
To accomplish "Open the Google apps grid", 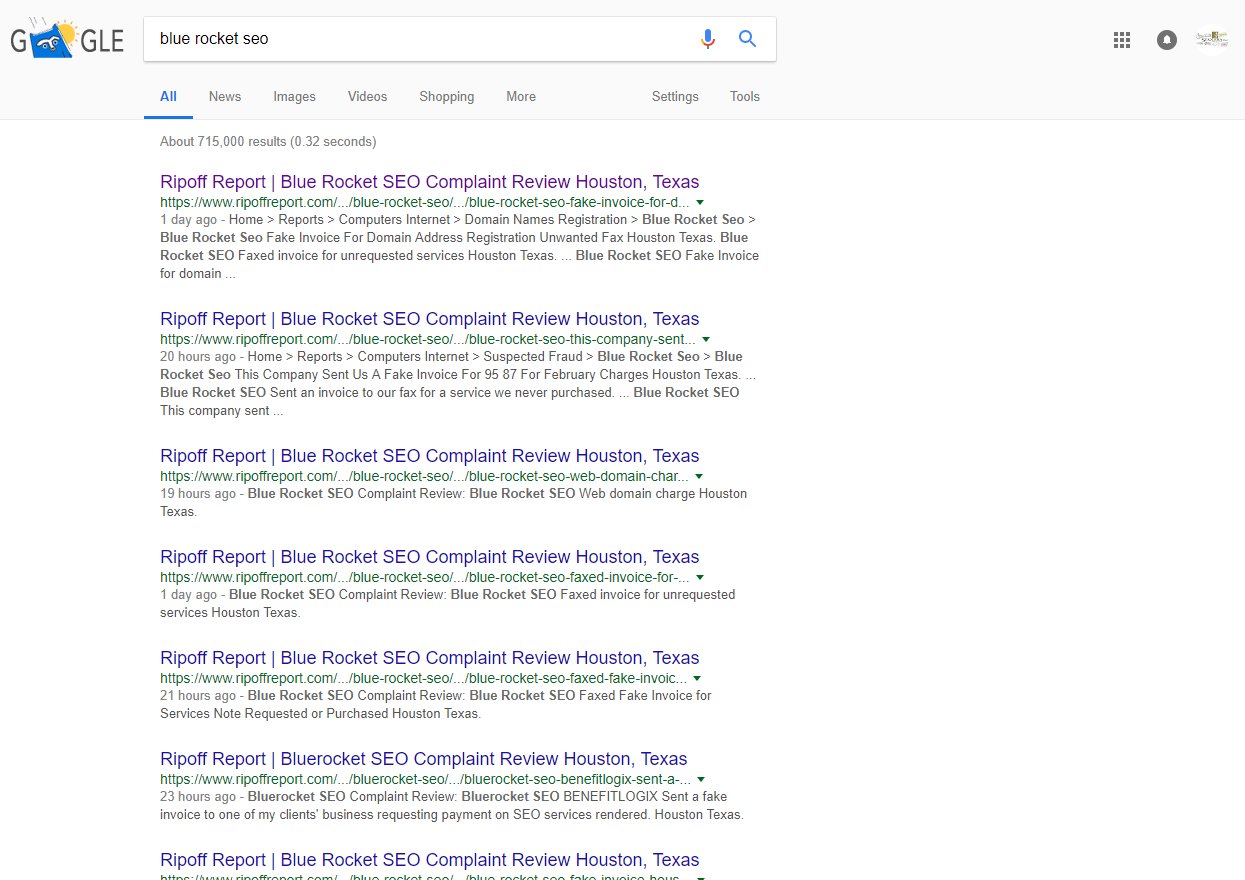I will click(x=1122, y=40).
